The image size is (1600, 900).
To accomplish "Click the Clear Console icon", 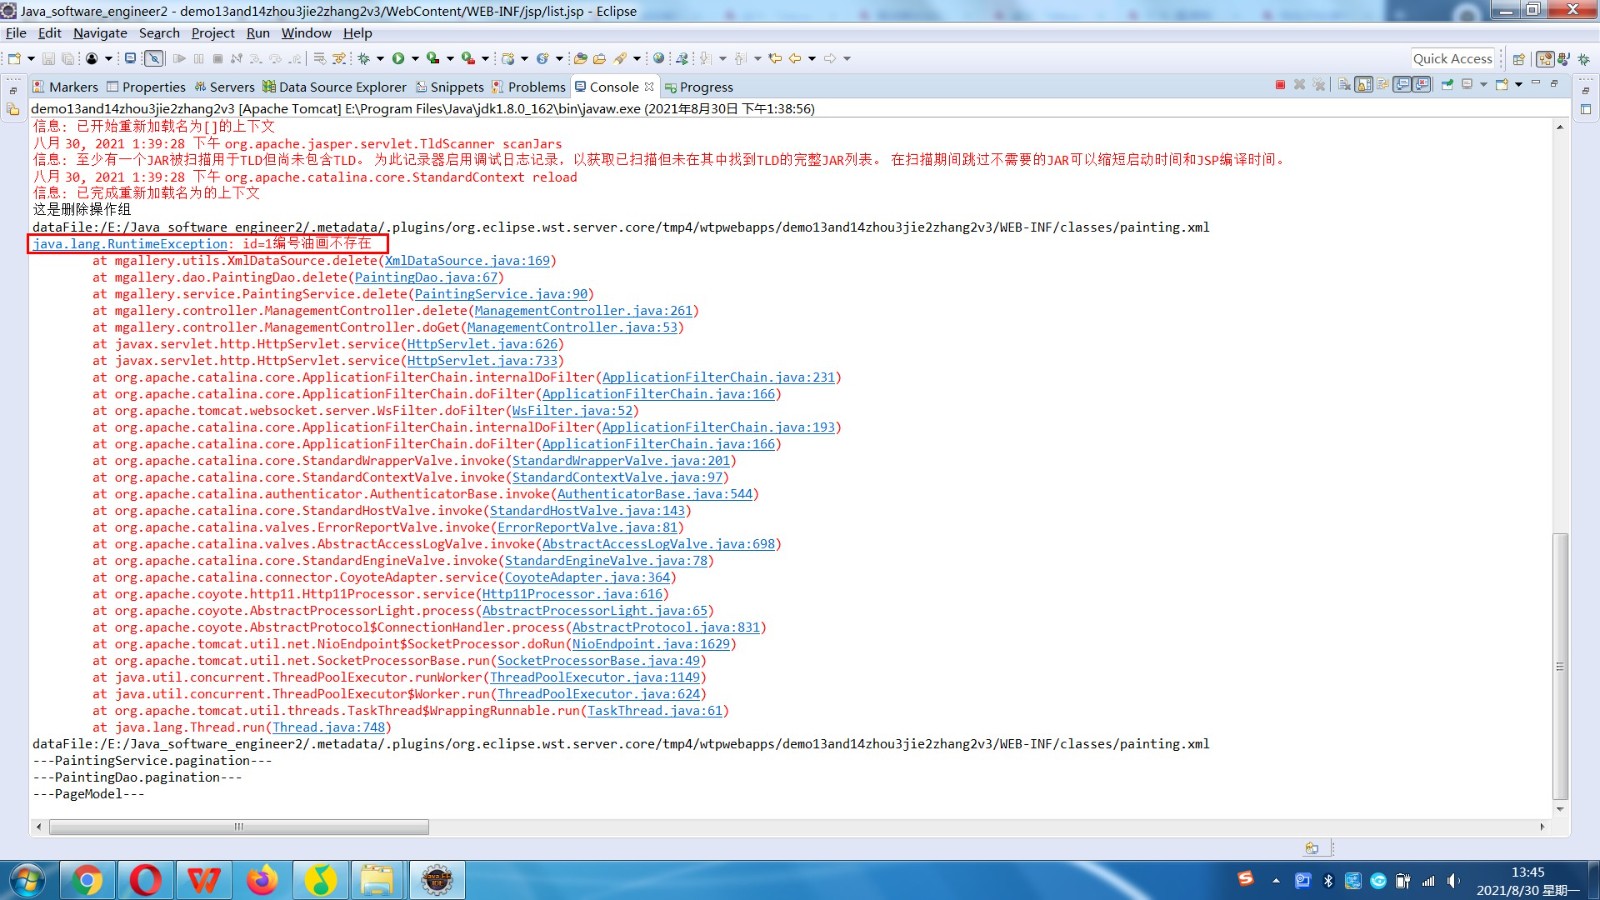I will click(x=1345, y=85).
